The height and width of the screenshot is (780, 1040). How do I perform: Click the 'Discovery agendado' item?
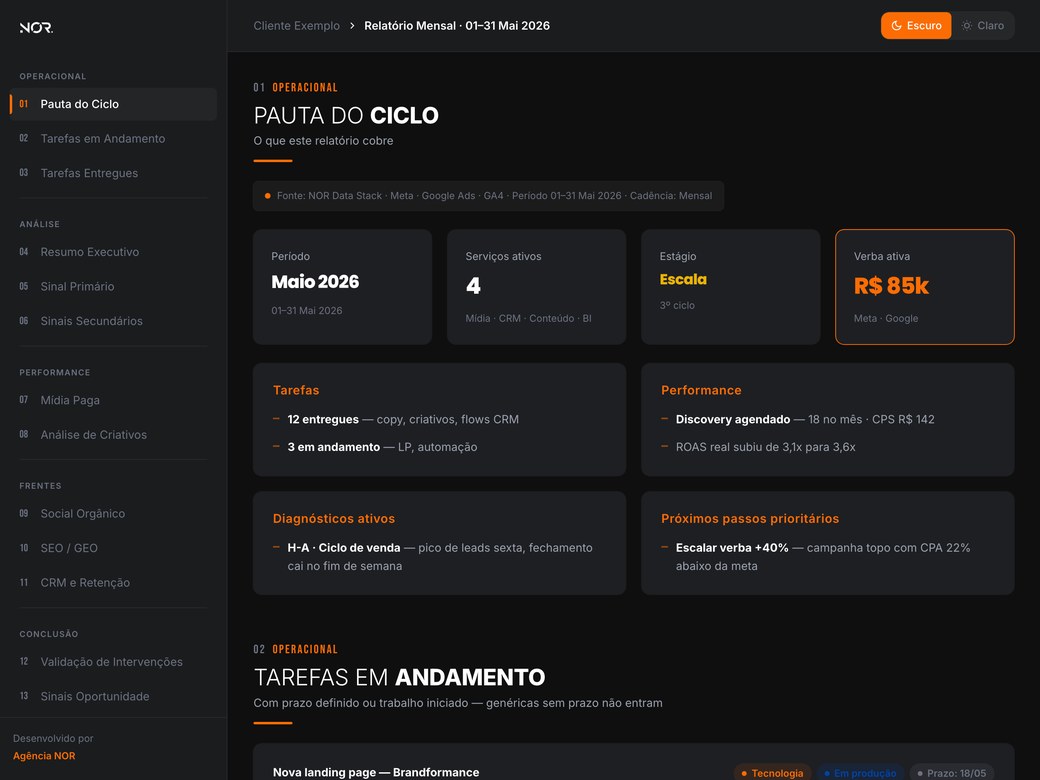[798, 419]
